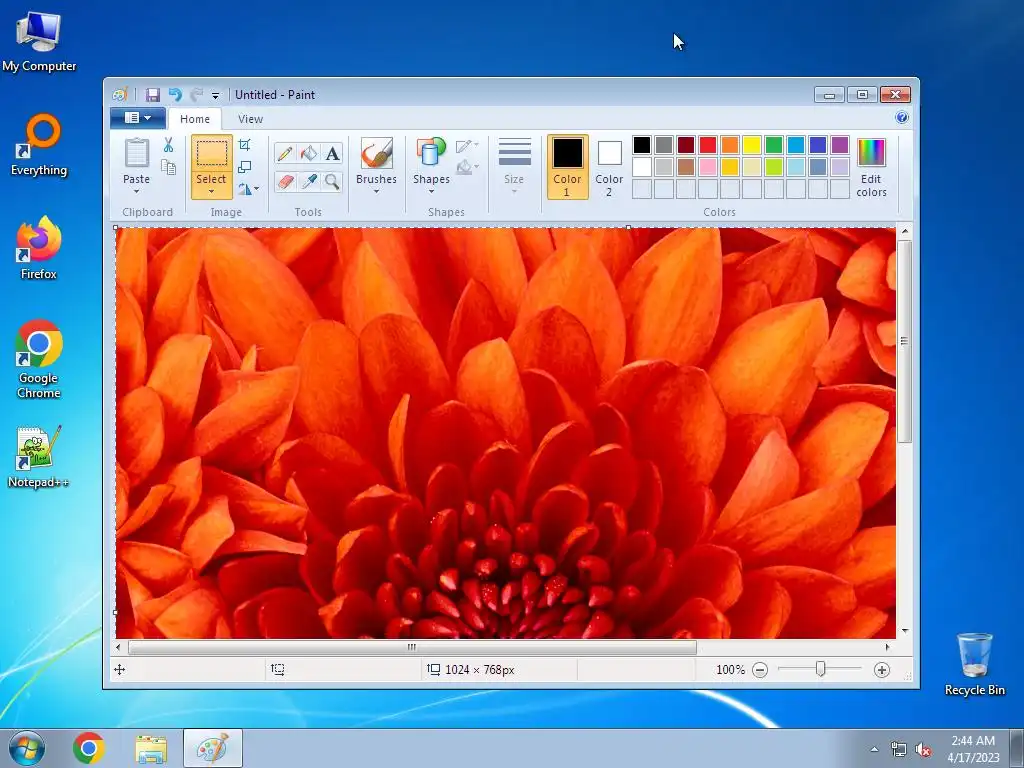This screenshot has width=1024, height=768.
Task: Activate the Color 2 button
Action: click(x=609, y=167)
